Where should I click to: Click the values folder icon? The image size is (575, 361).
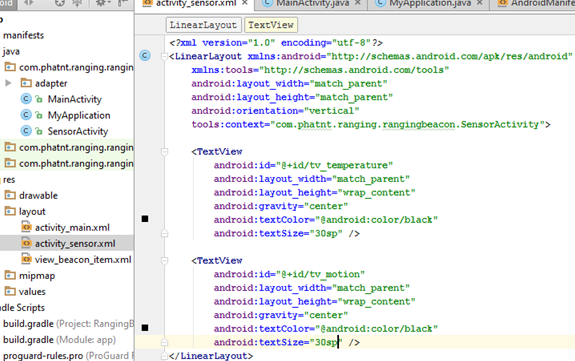tap(10, 291)
